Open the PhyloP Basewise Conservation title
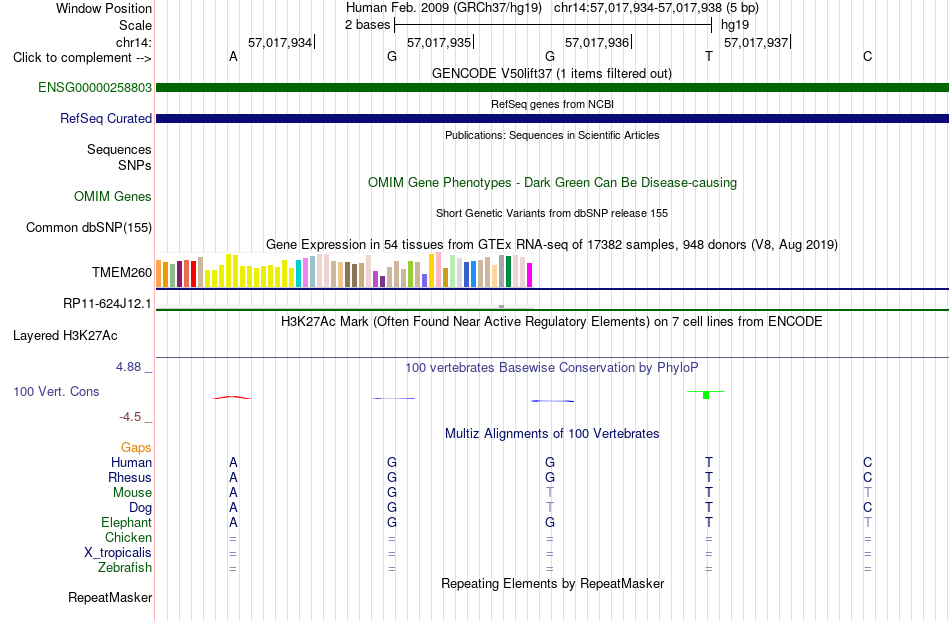Viewport: 950px width, 621px height. (x=552, y=367)
